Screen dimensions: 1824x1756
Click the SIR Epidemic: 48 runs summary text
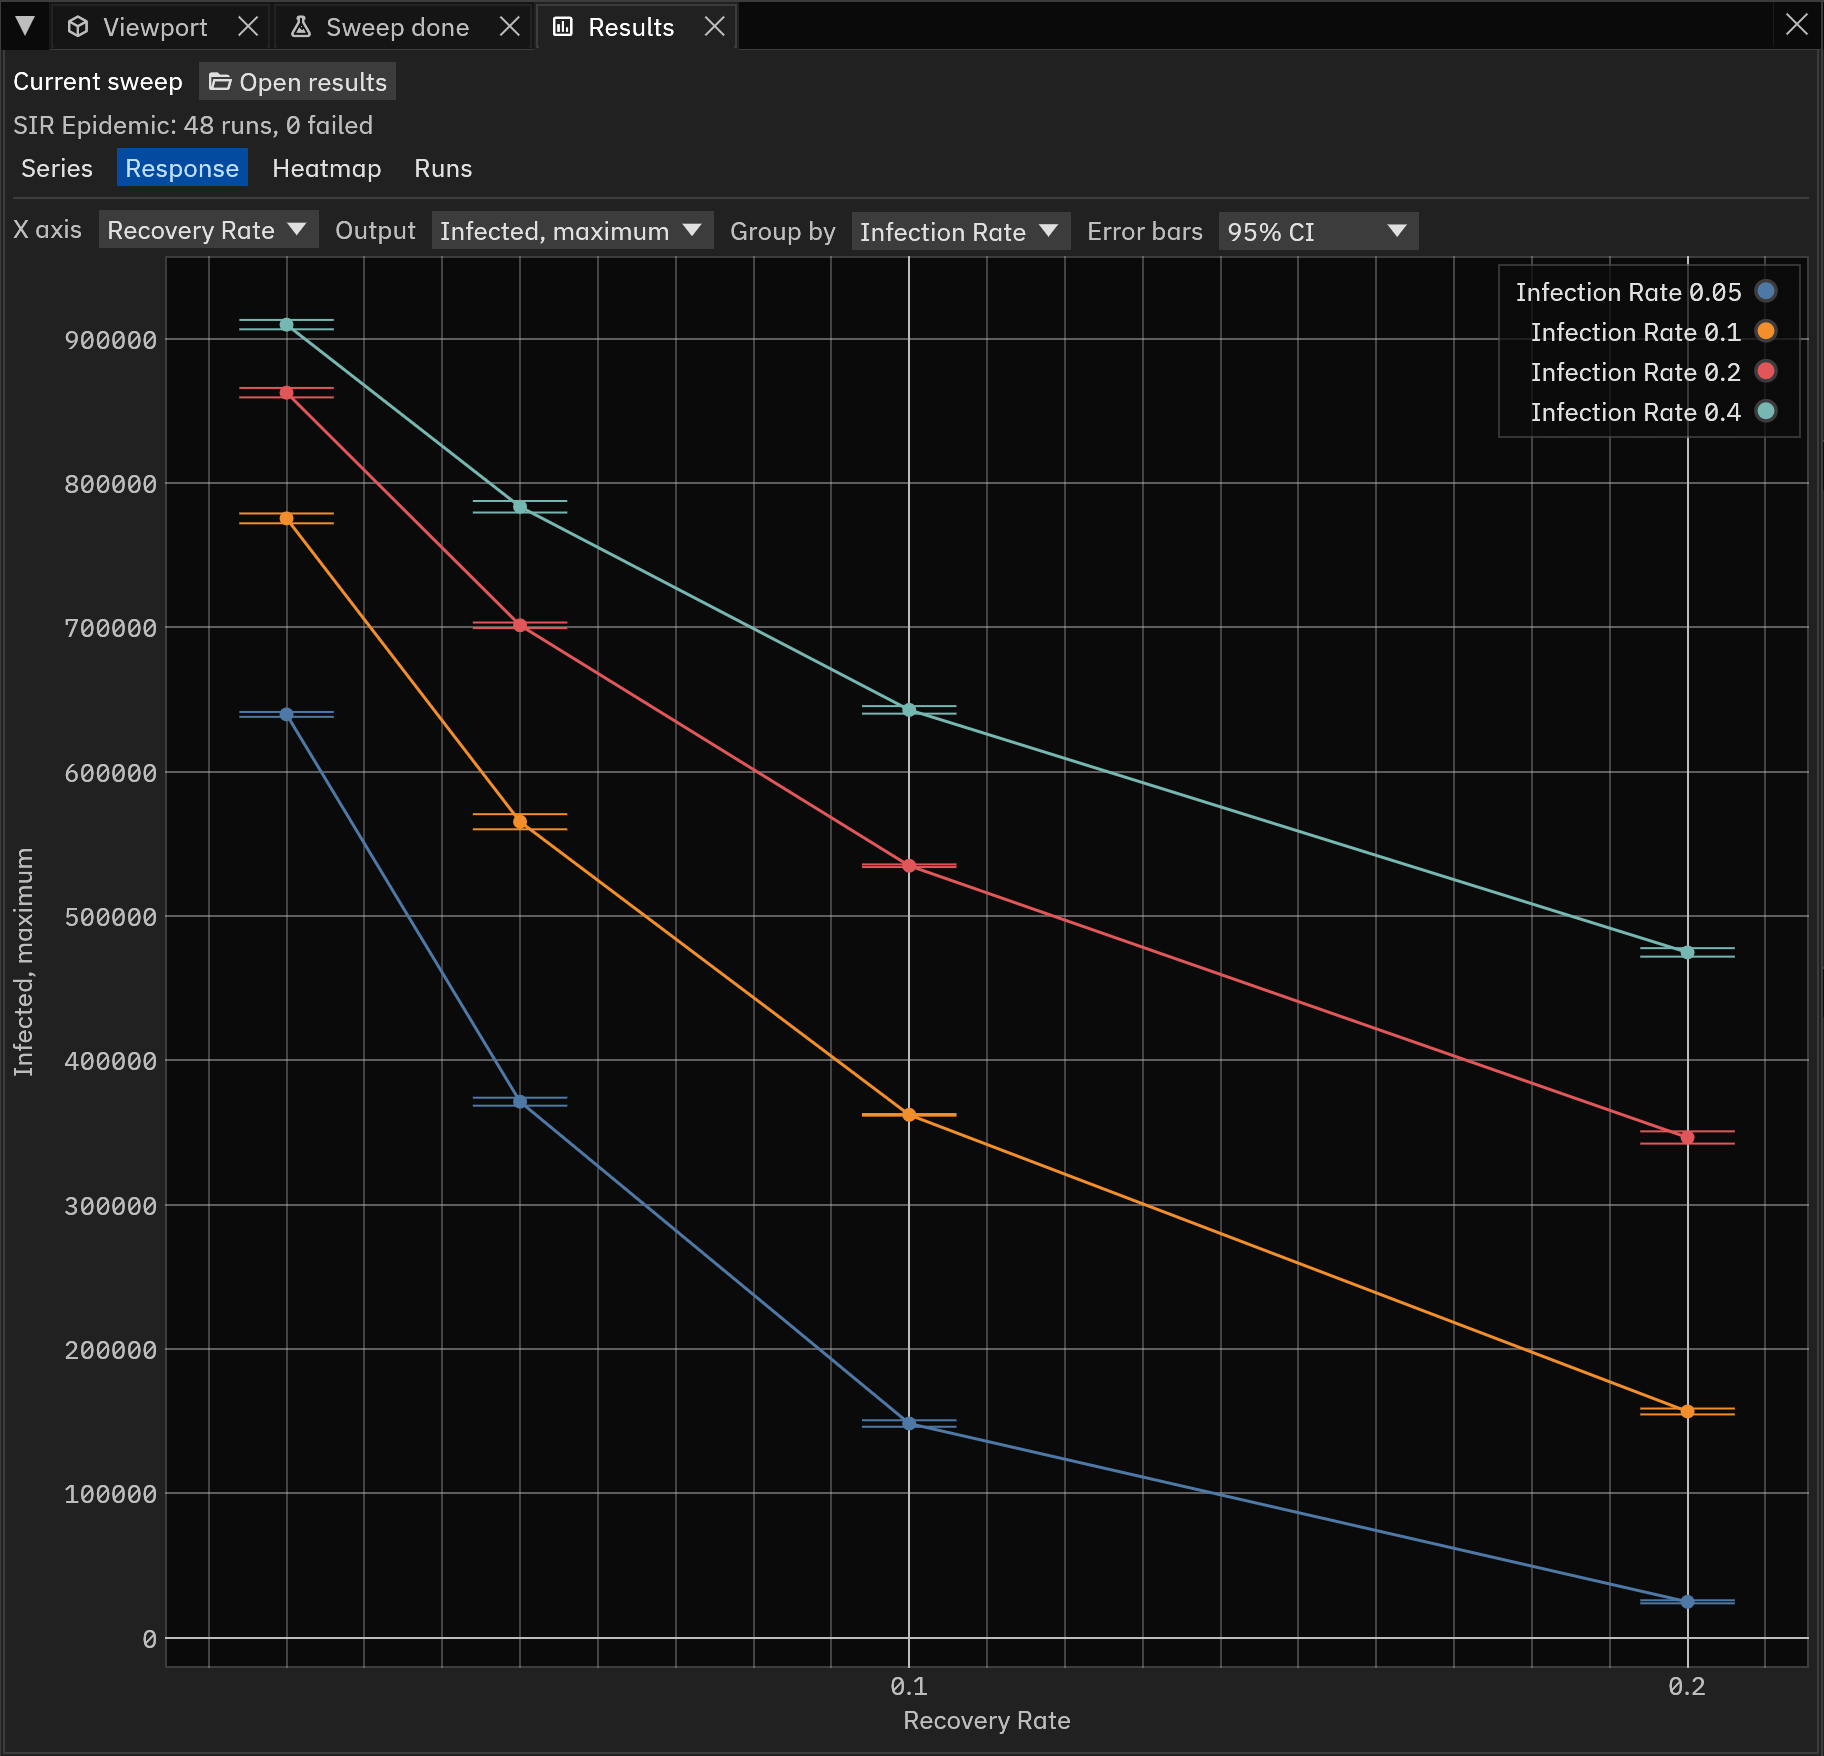[x=193, y=125]
